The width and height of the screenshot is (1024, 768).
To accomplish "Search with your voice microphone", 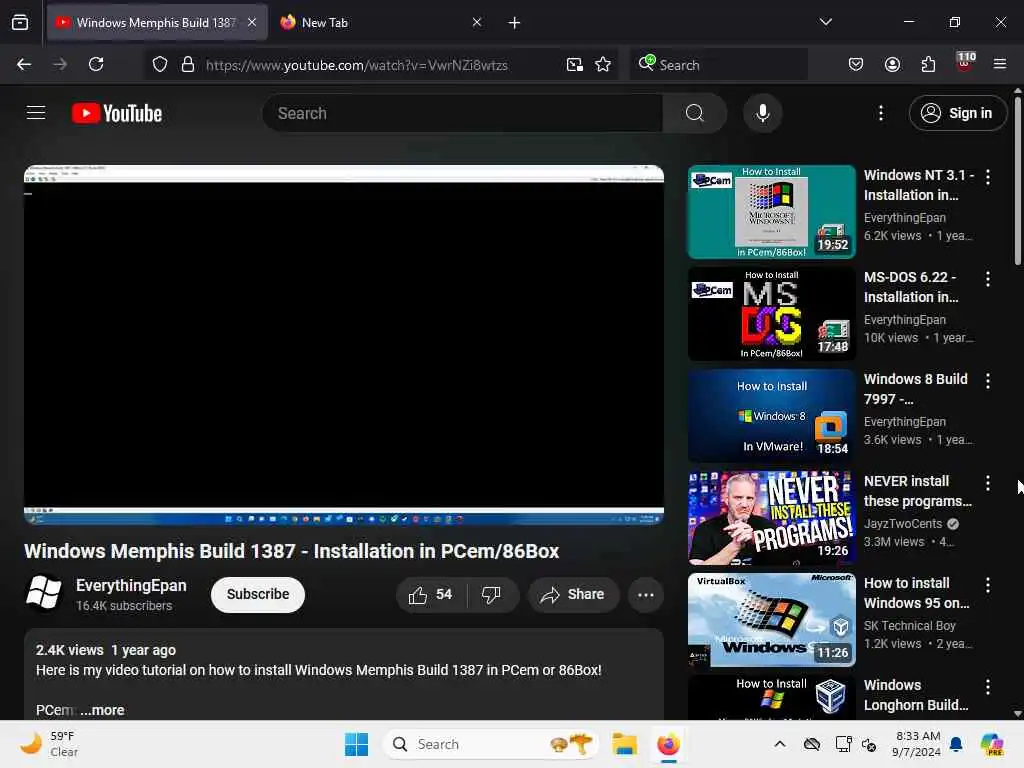I will pos(762,113).
